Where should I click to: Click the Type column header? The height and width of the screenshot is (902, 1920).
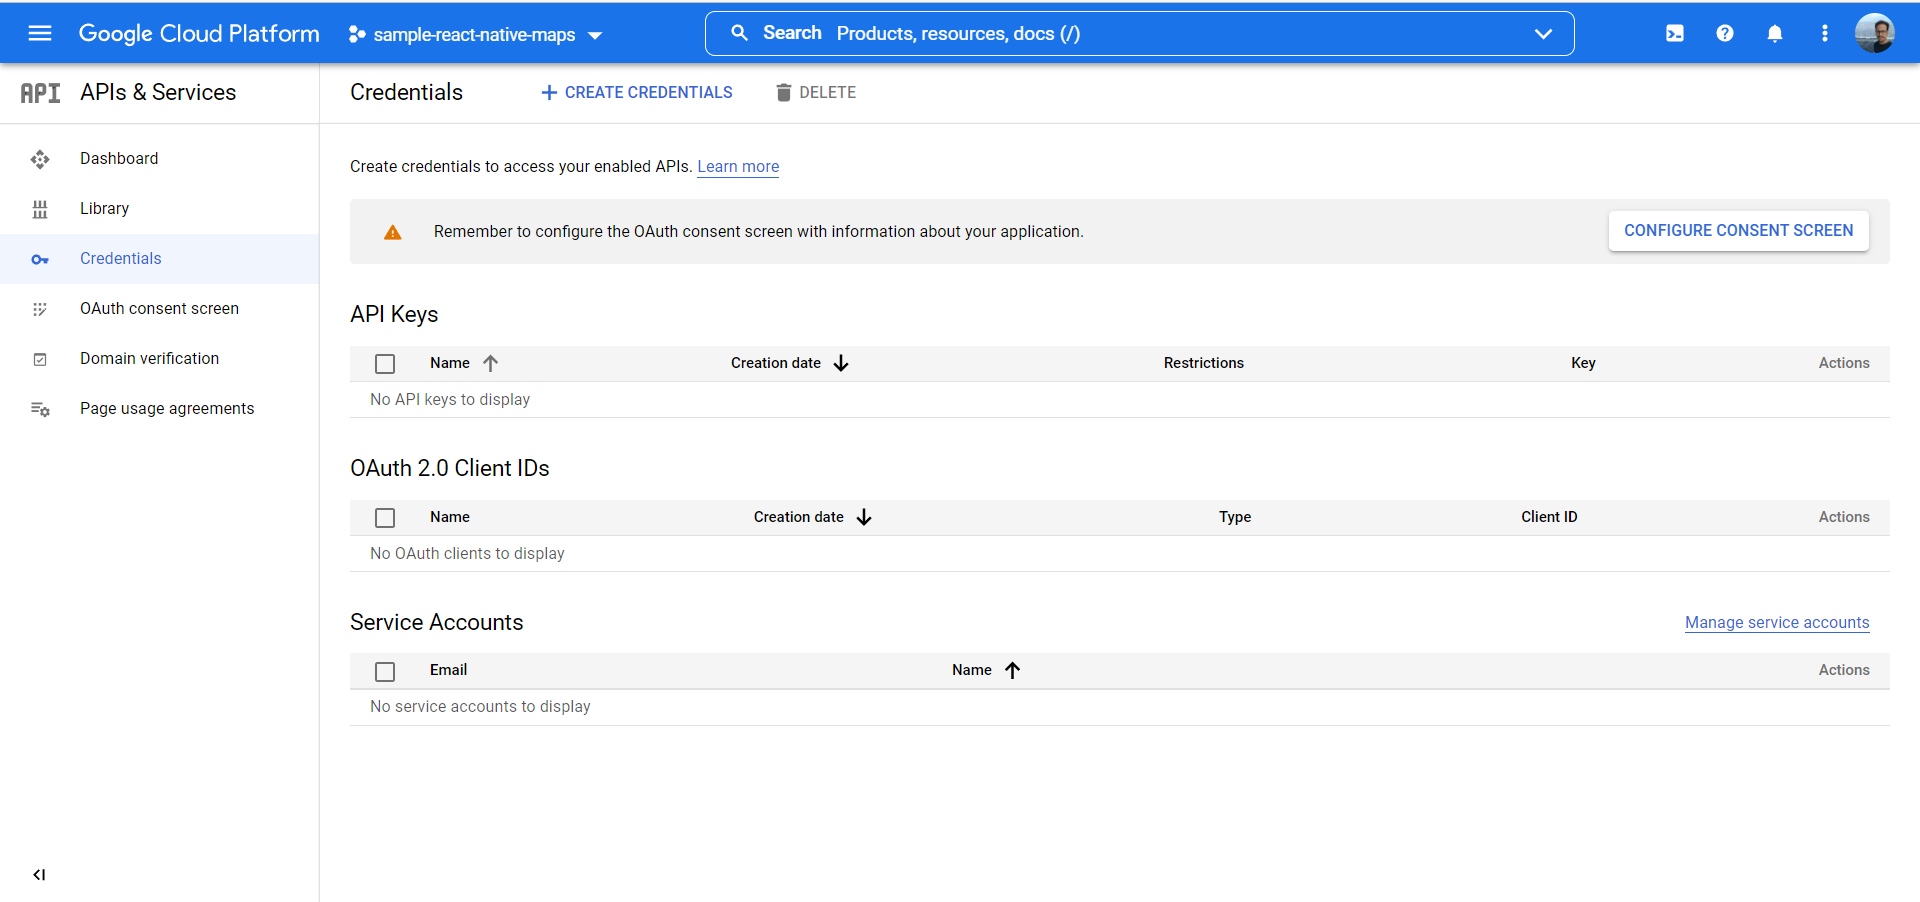pyautogui.click(x=1235, y=517)
